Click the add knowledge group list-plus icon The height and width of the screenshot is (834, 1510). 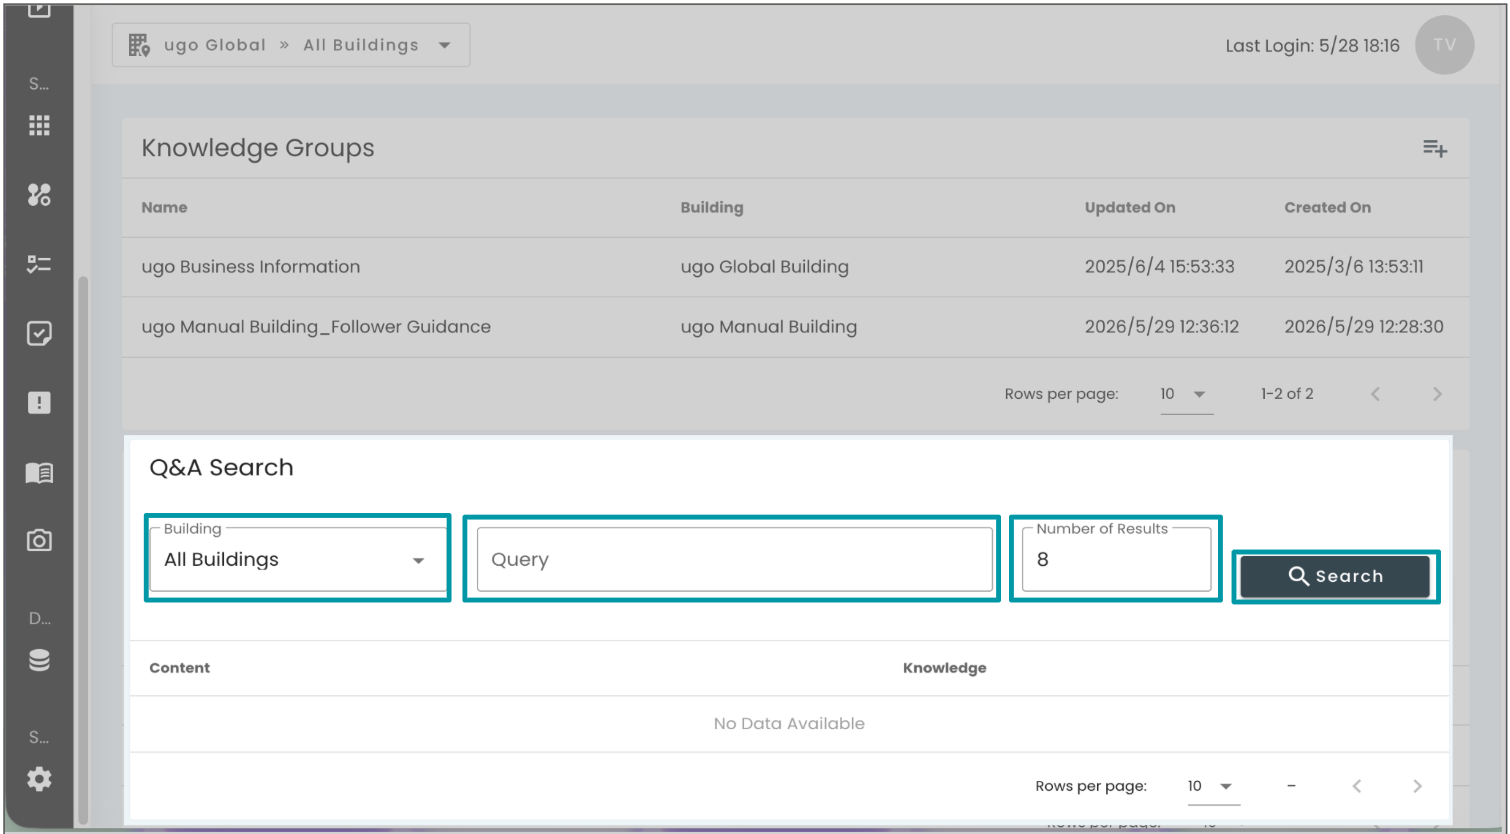1435,149
